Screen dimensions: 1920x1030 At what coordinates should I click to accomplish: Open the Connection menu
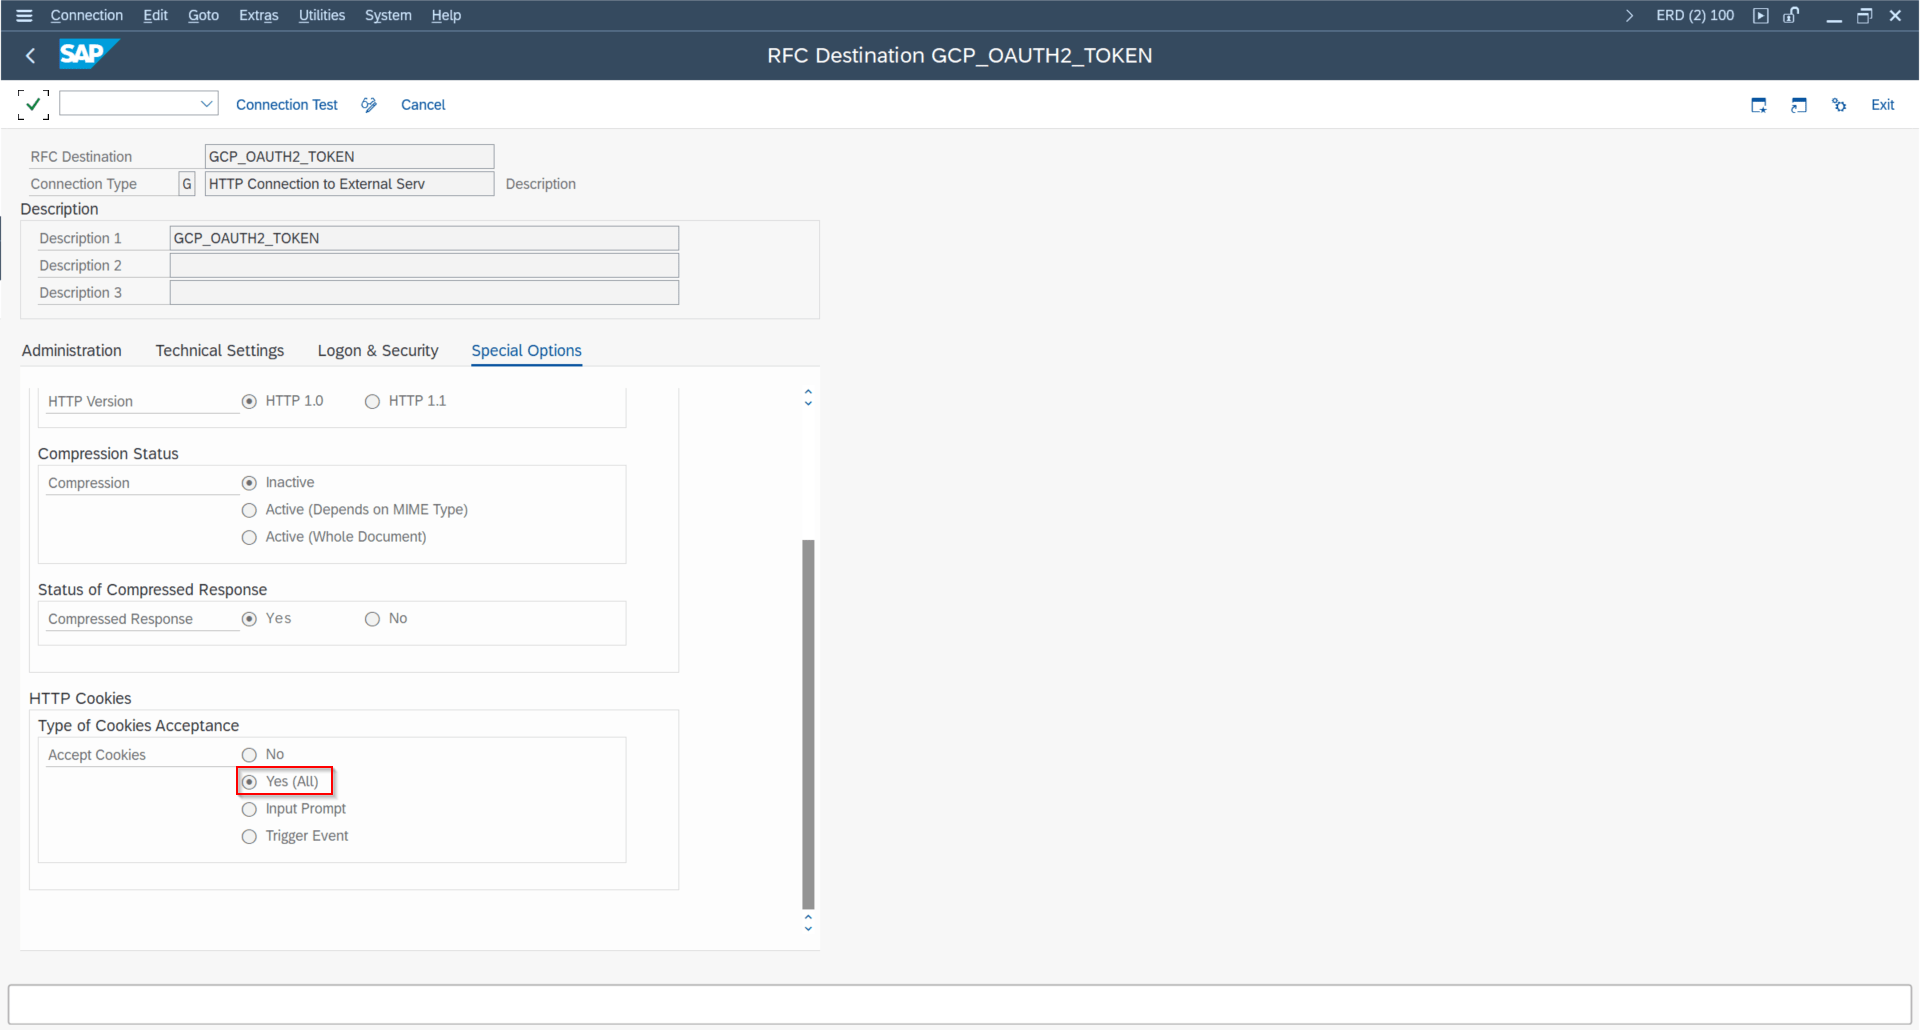87,15
